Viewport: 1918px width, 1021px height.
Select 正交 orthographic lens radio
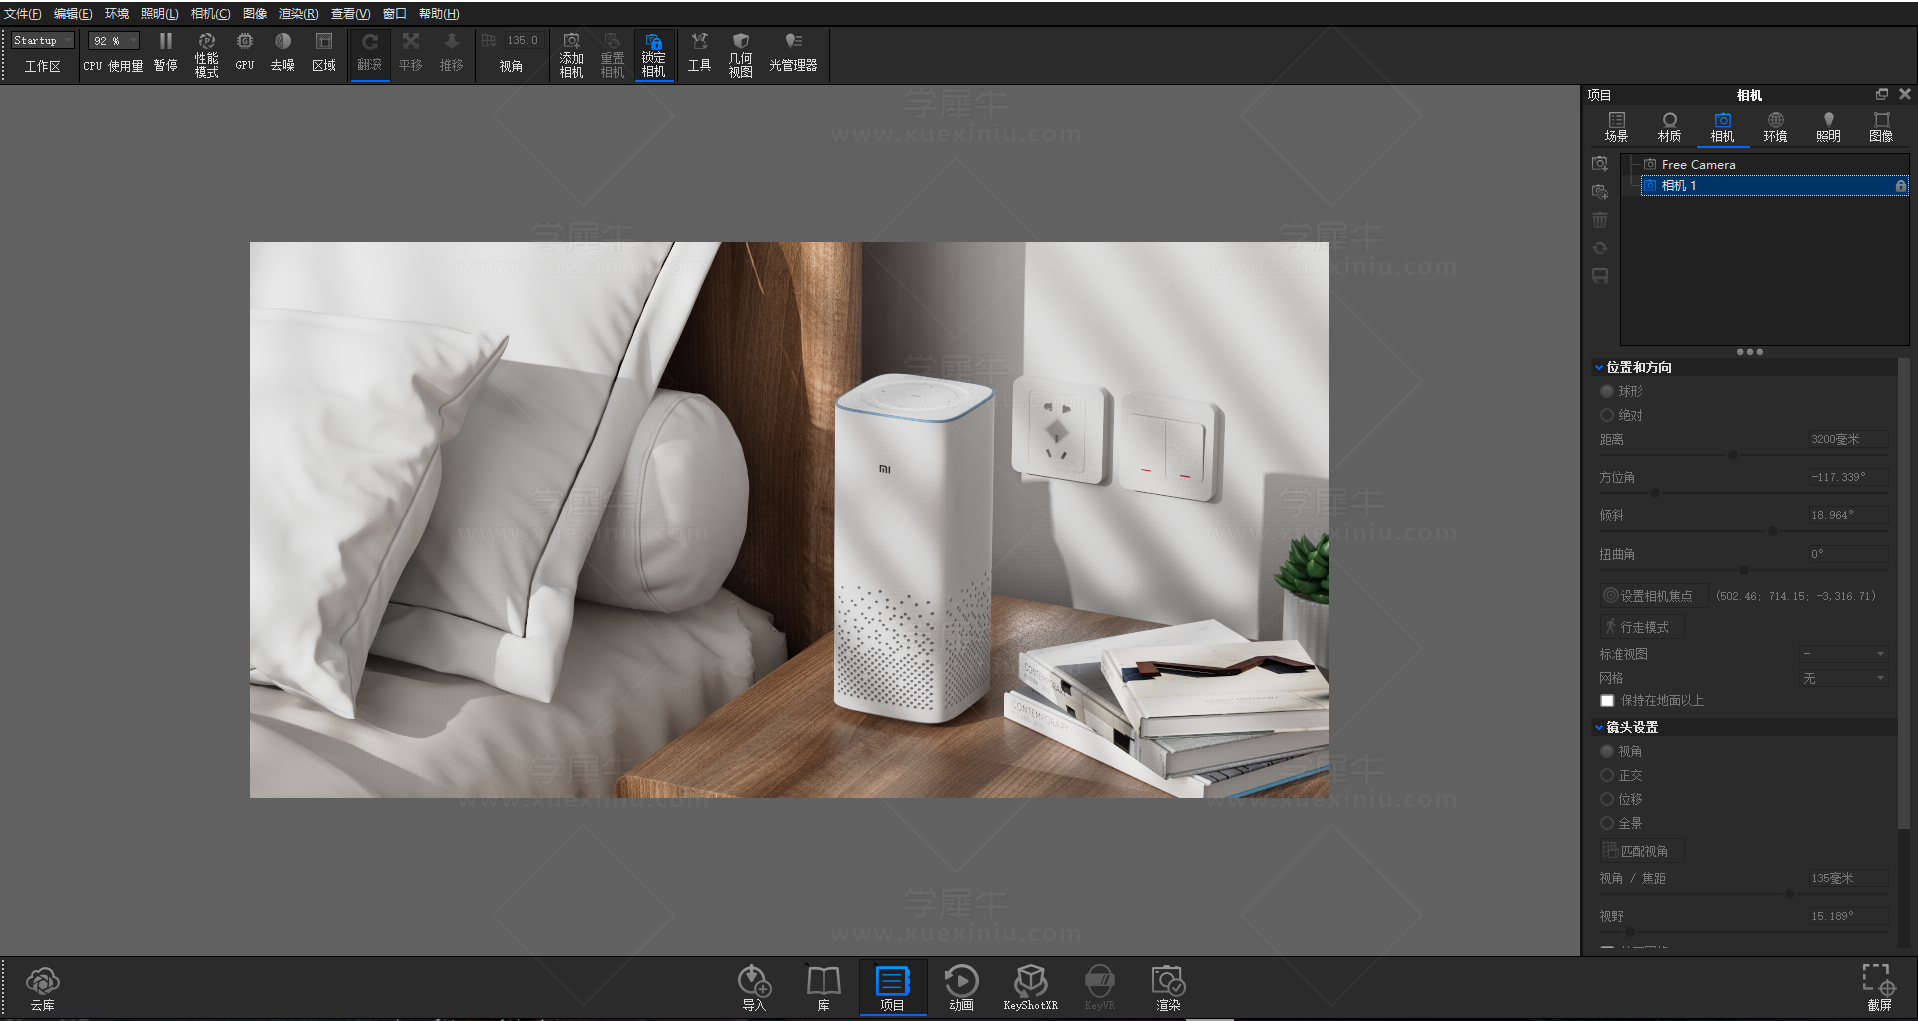coord(1607,775)
